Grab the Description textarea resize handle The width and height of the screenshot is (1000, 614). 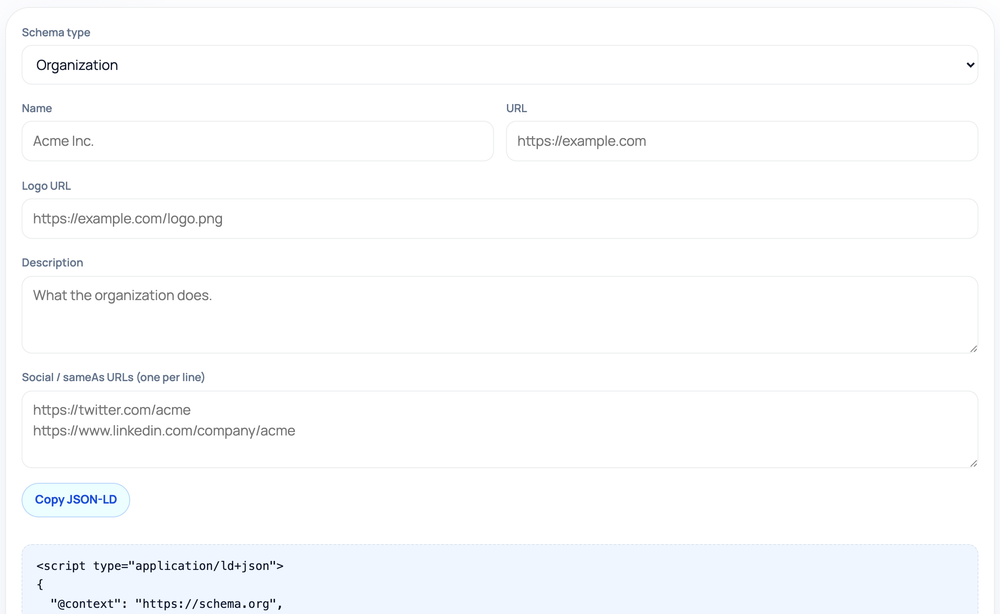tap(973, 348)
